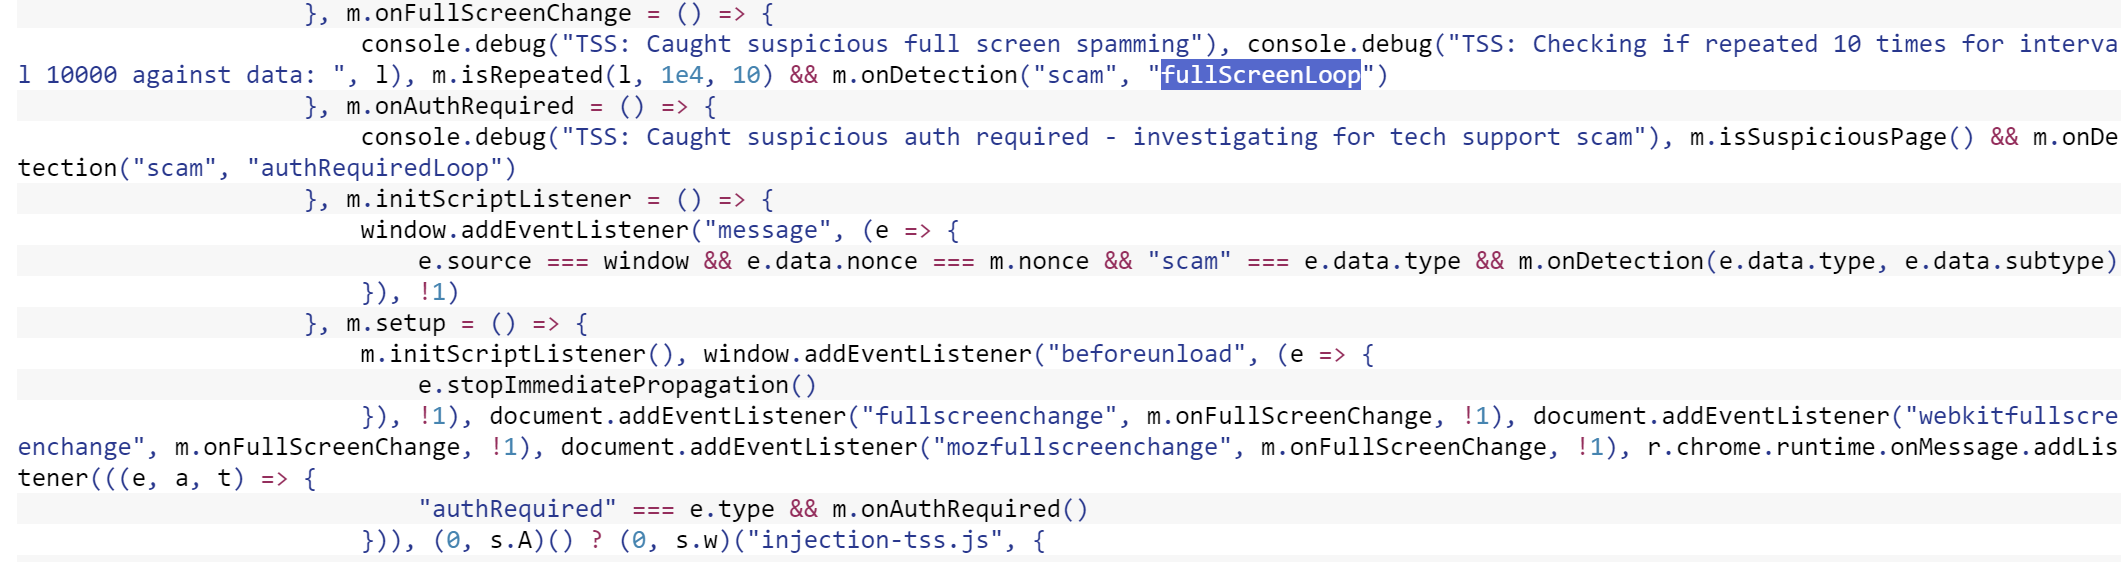Click the m.nonce comparison operand

(1039, 261)
